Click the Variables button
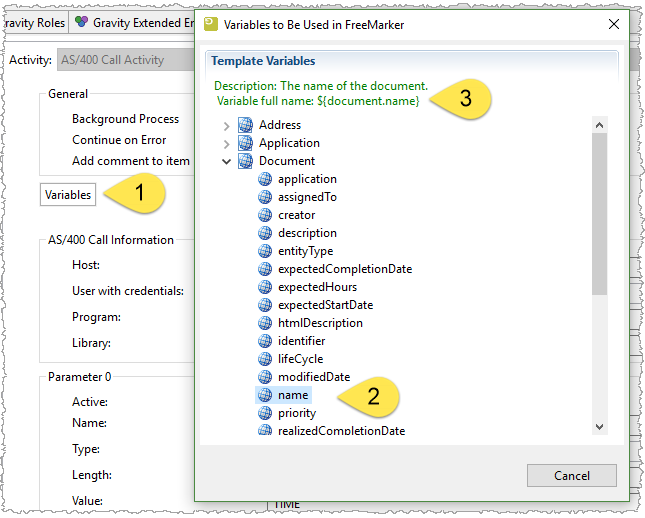The width and height of the screenshot is (645, 518). click(x=68, y=195)
